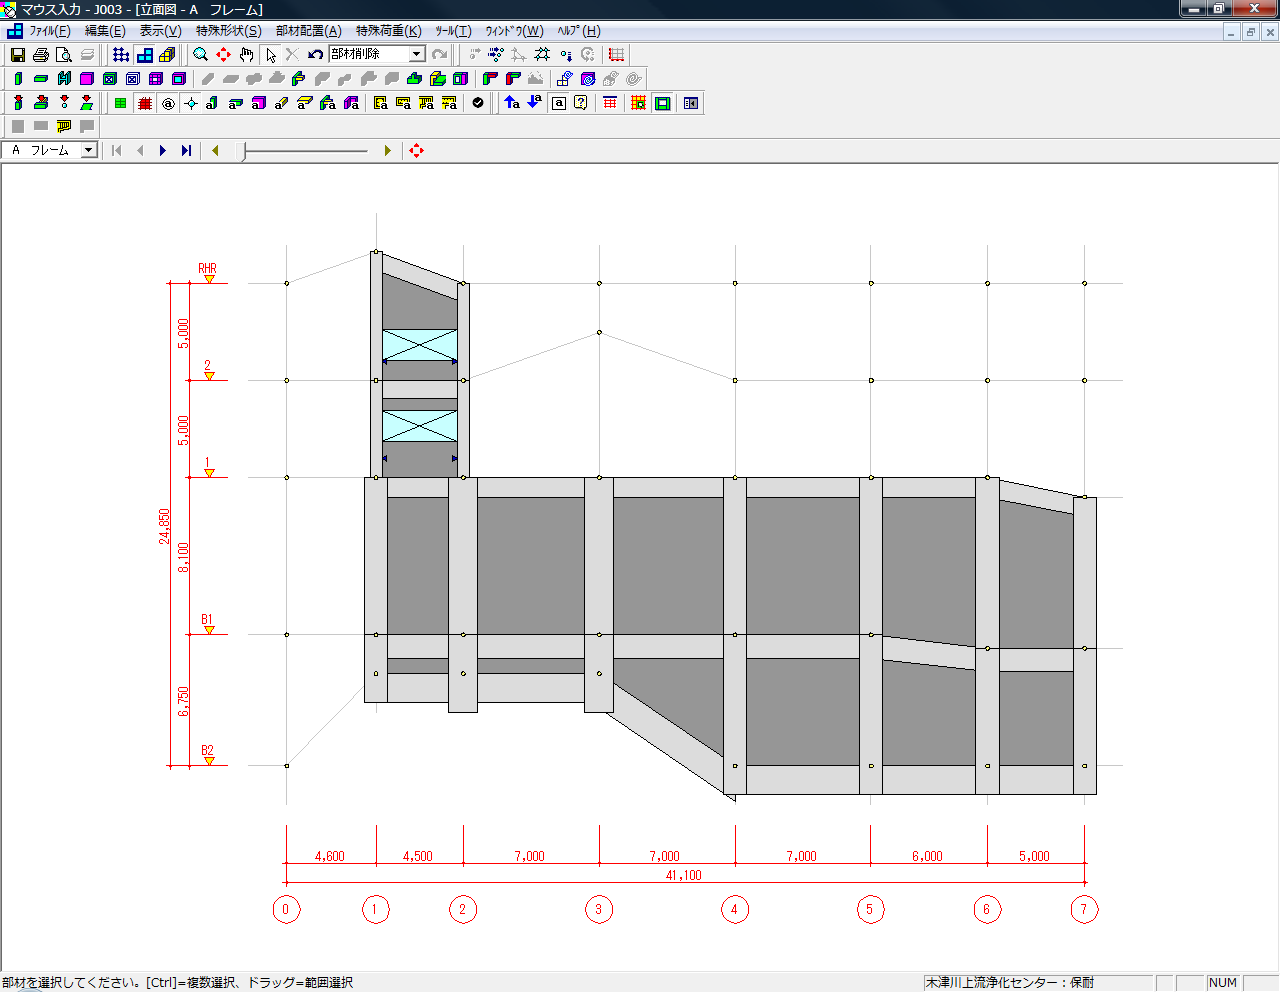Choose the arrow pointer selection tool
Viewport: 1280px width, 992px height.
271,55
